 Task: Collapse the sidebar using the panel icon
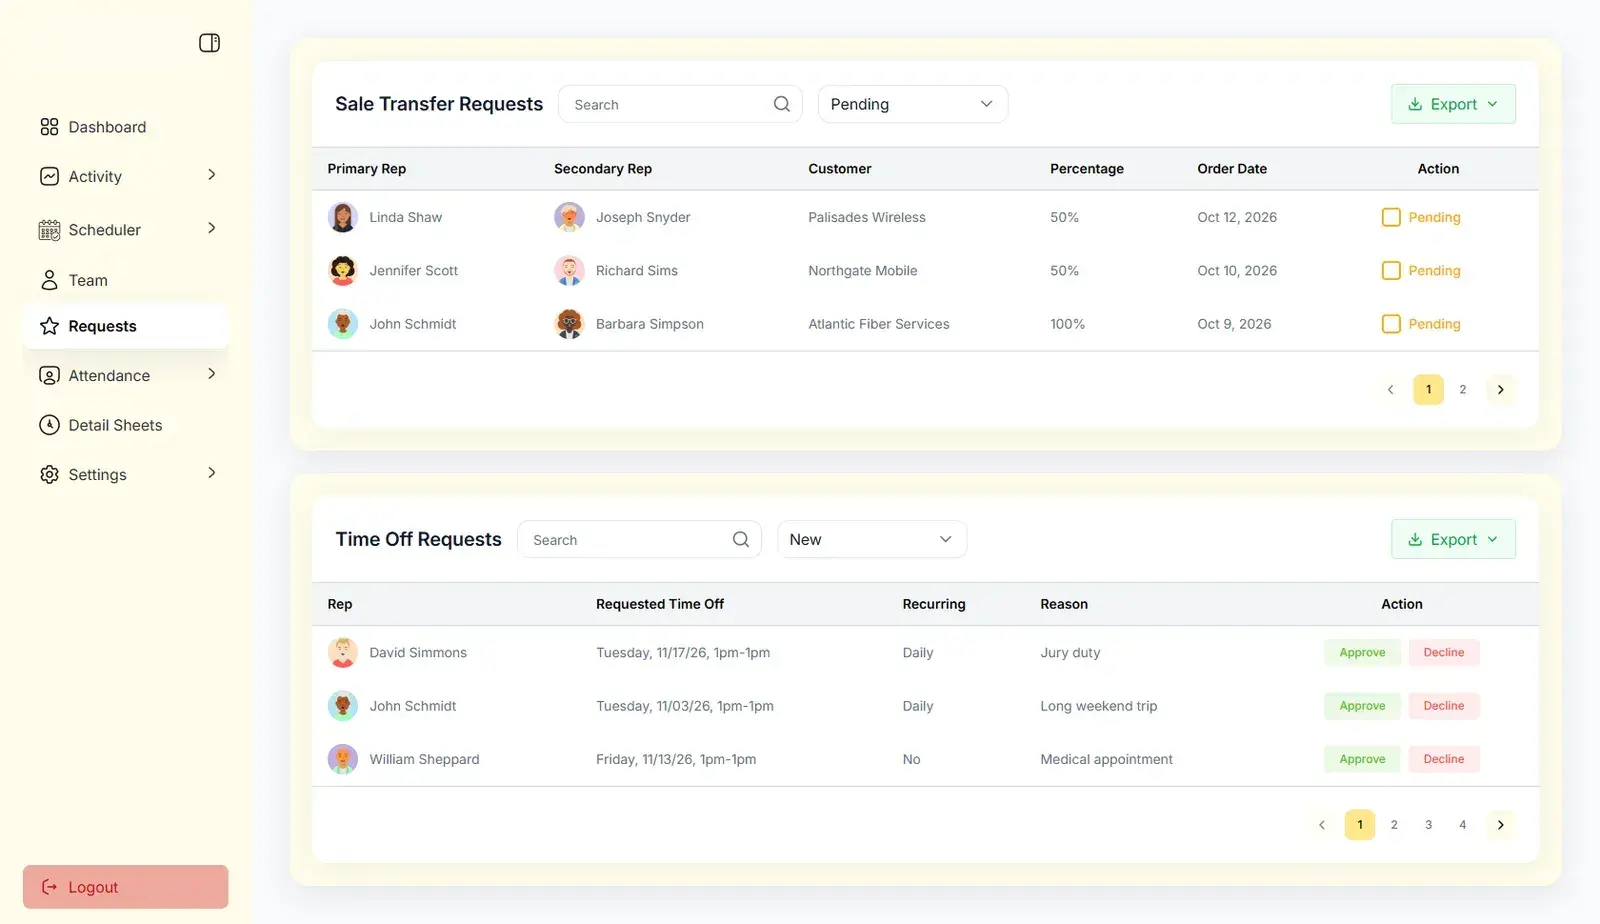[209, 43]
